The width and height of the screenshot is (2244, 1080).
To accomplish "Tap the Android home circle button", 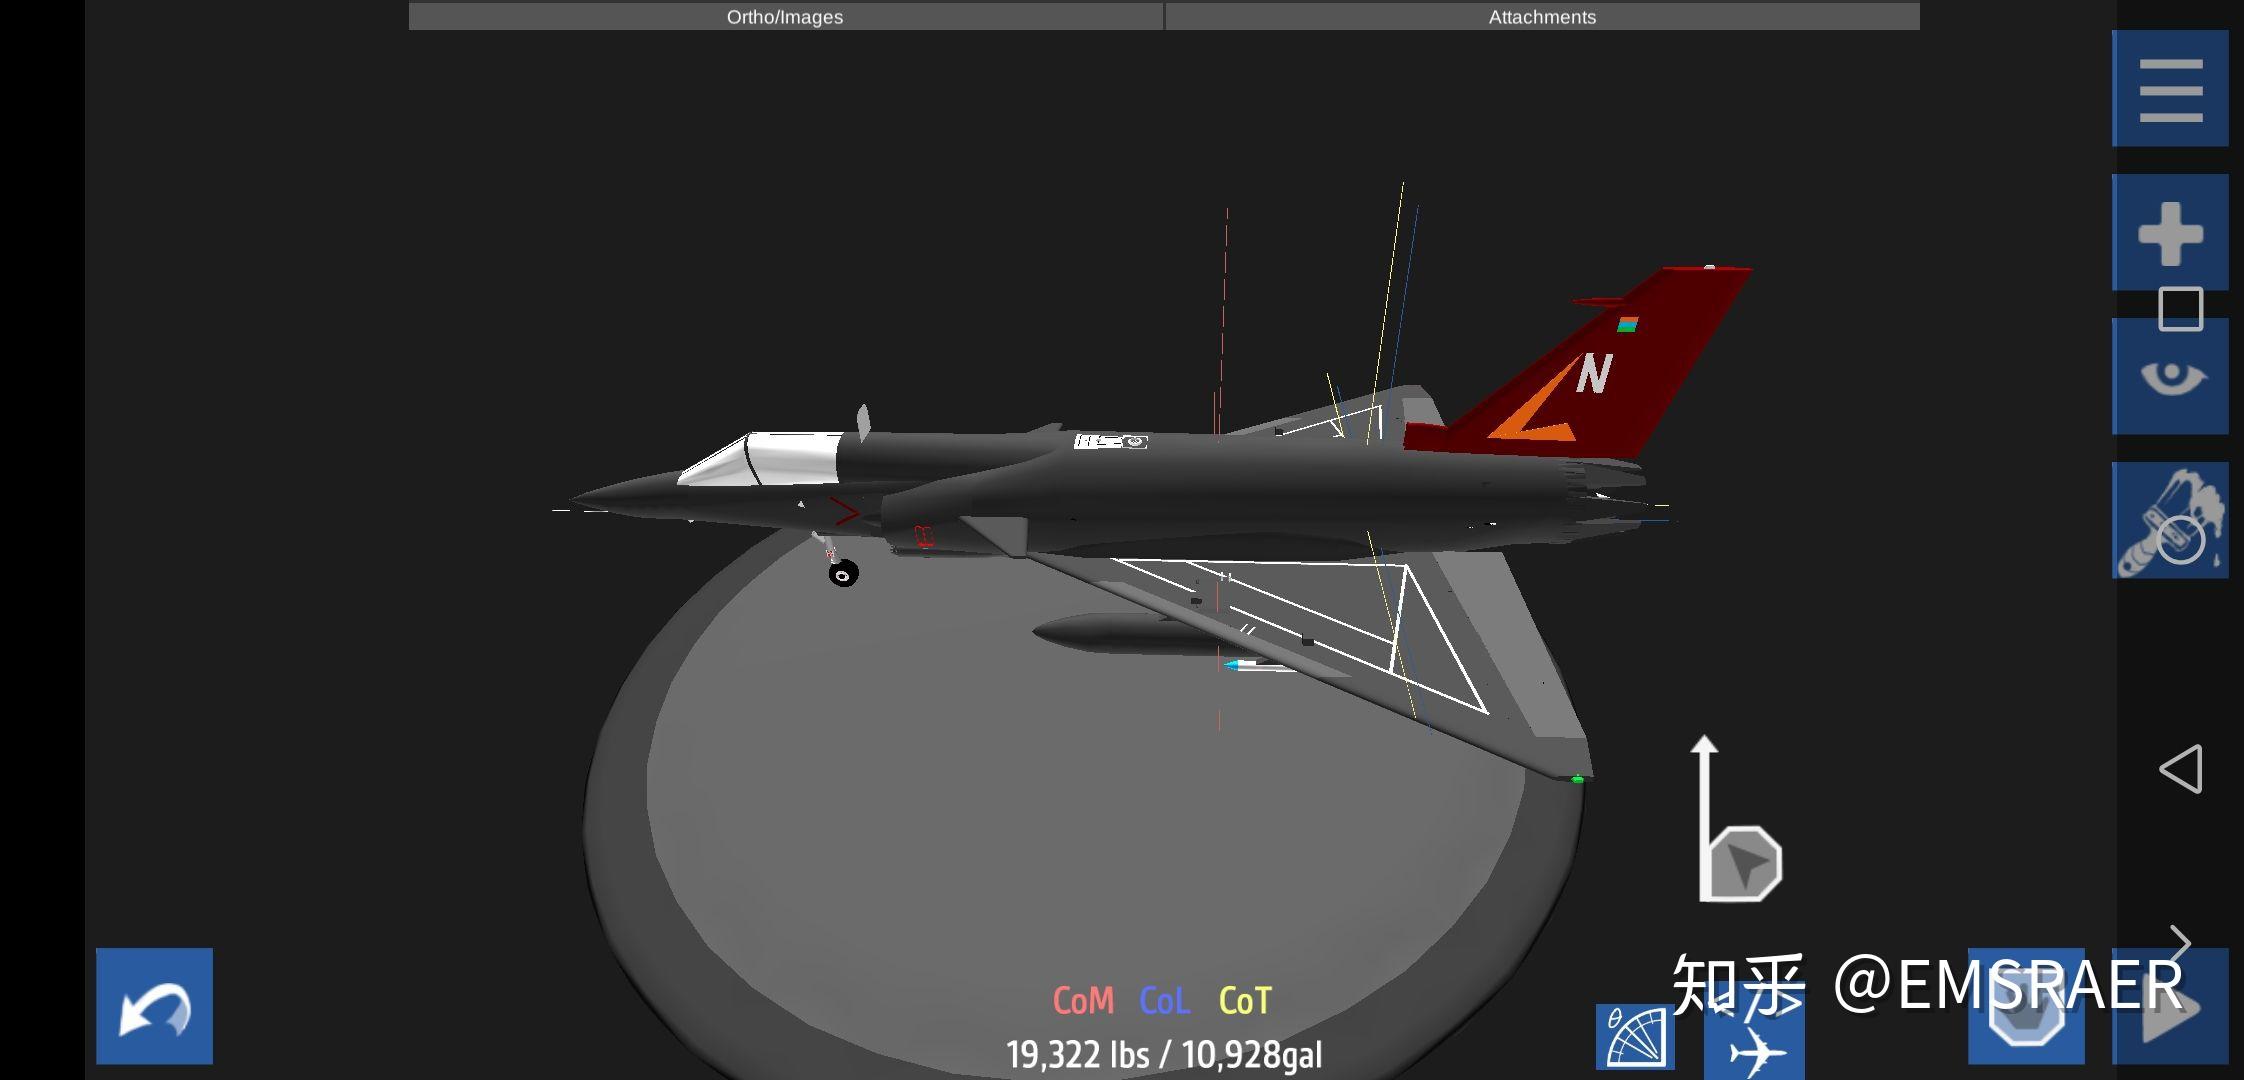I will [x=2181, y=541].
